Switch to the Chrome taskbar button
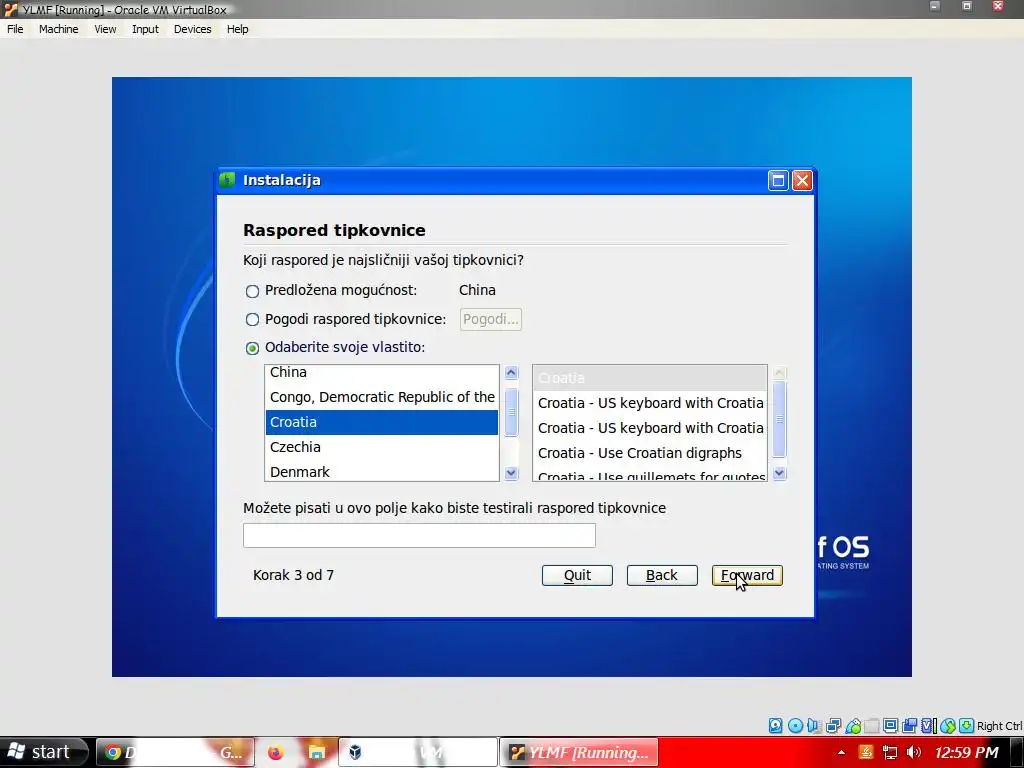 pyautogui.click(x=175, y=752)
